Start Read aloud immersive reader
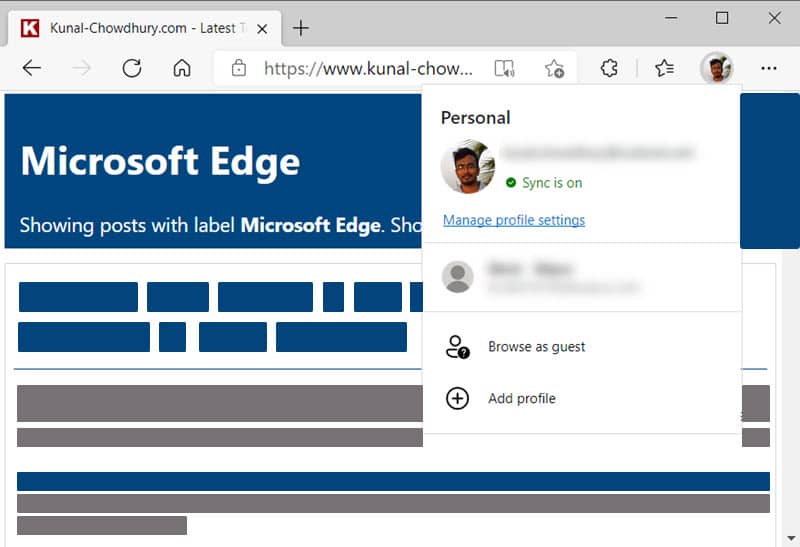Viewport: 800px width, 547px height. (x=504, y=68)
